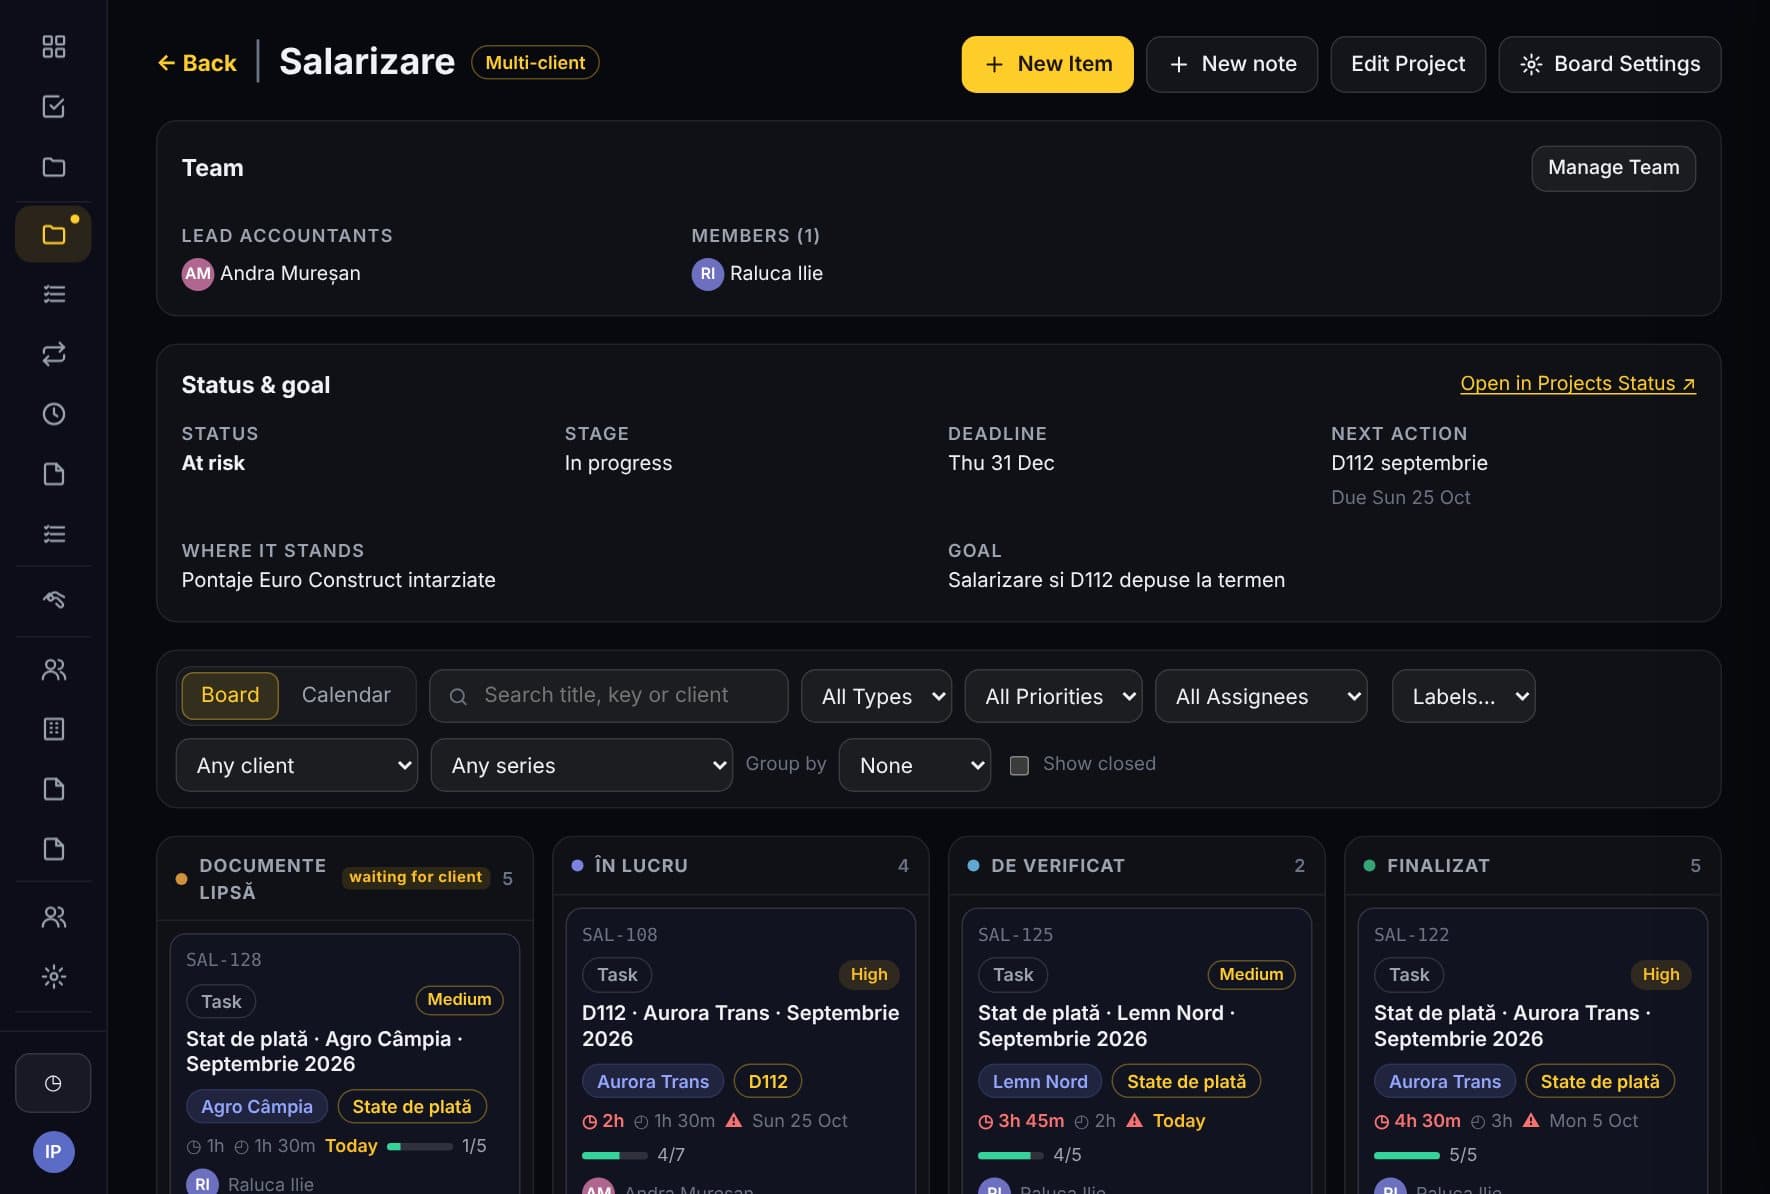Open the building grid icon in sidebar
This screenshot has width=1770, height=1194.
(x=53, y=729)
